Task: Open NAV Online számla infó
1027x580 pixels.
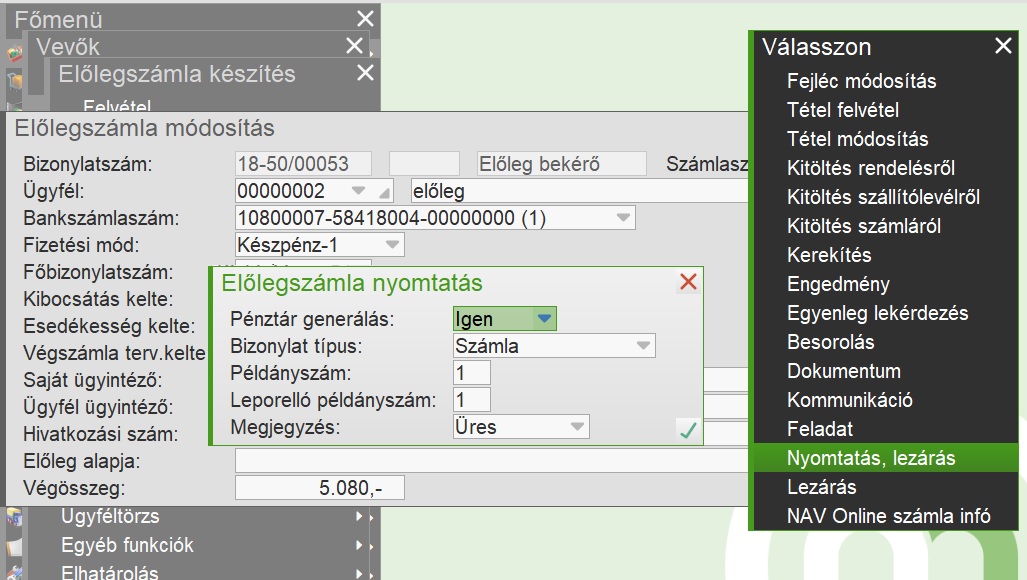Action: pos(888,516)
